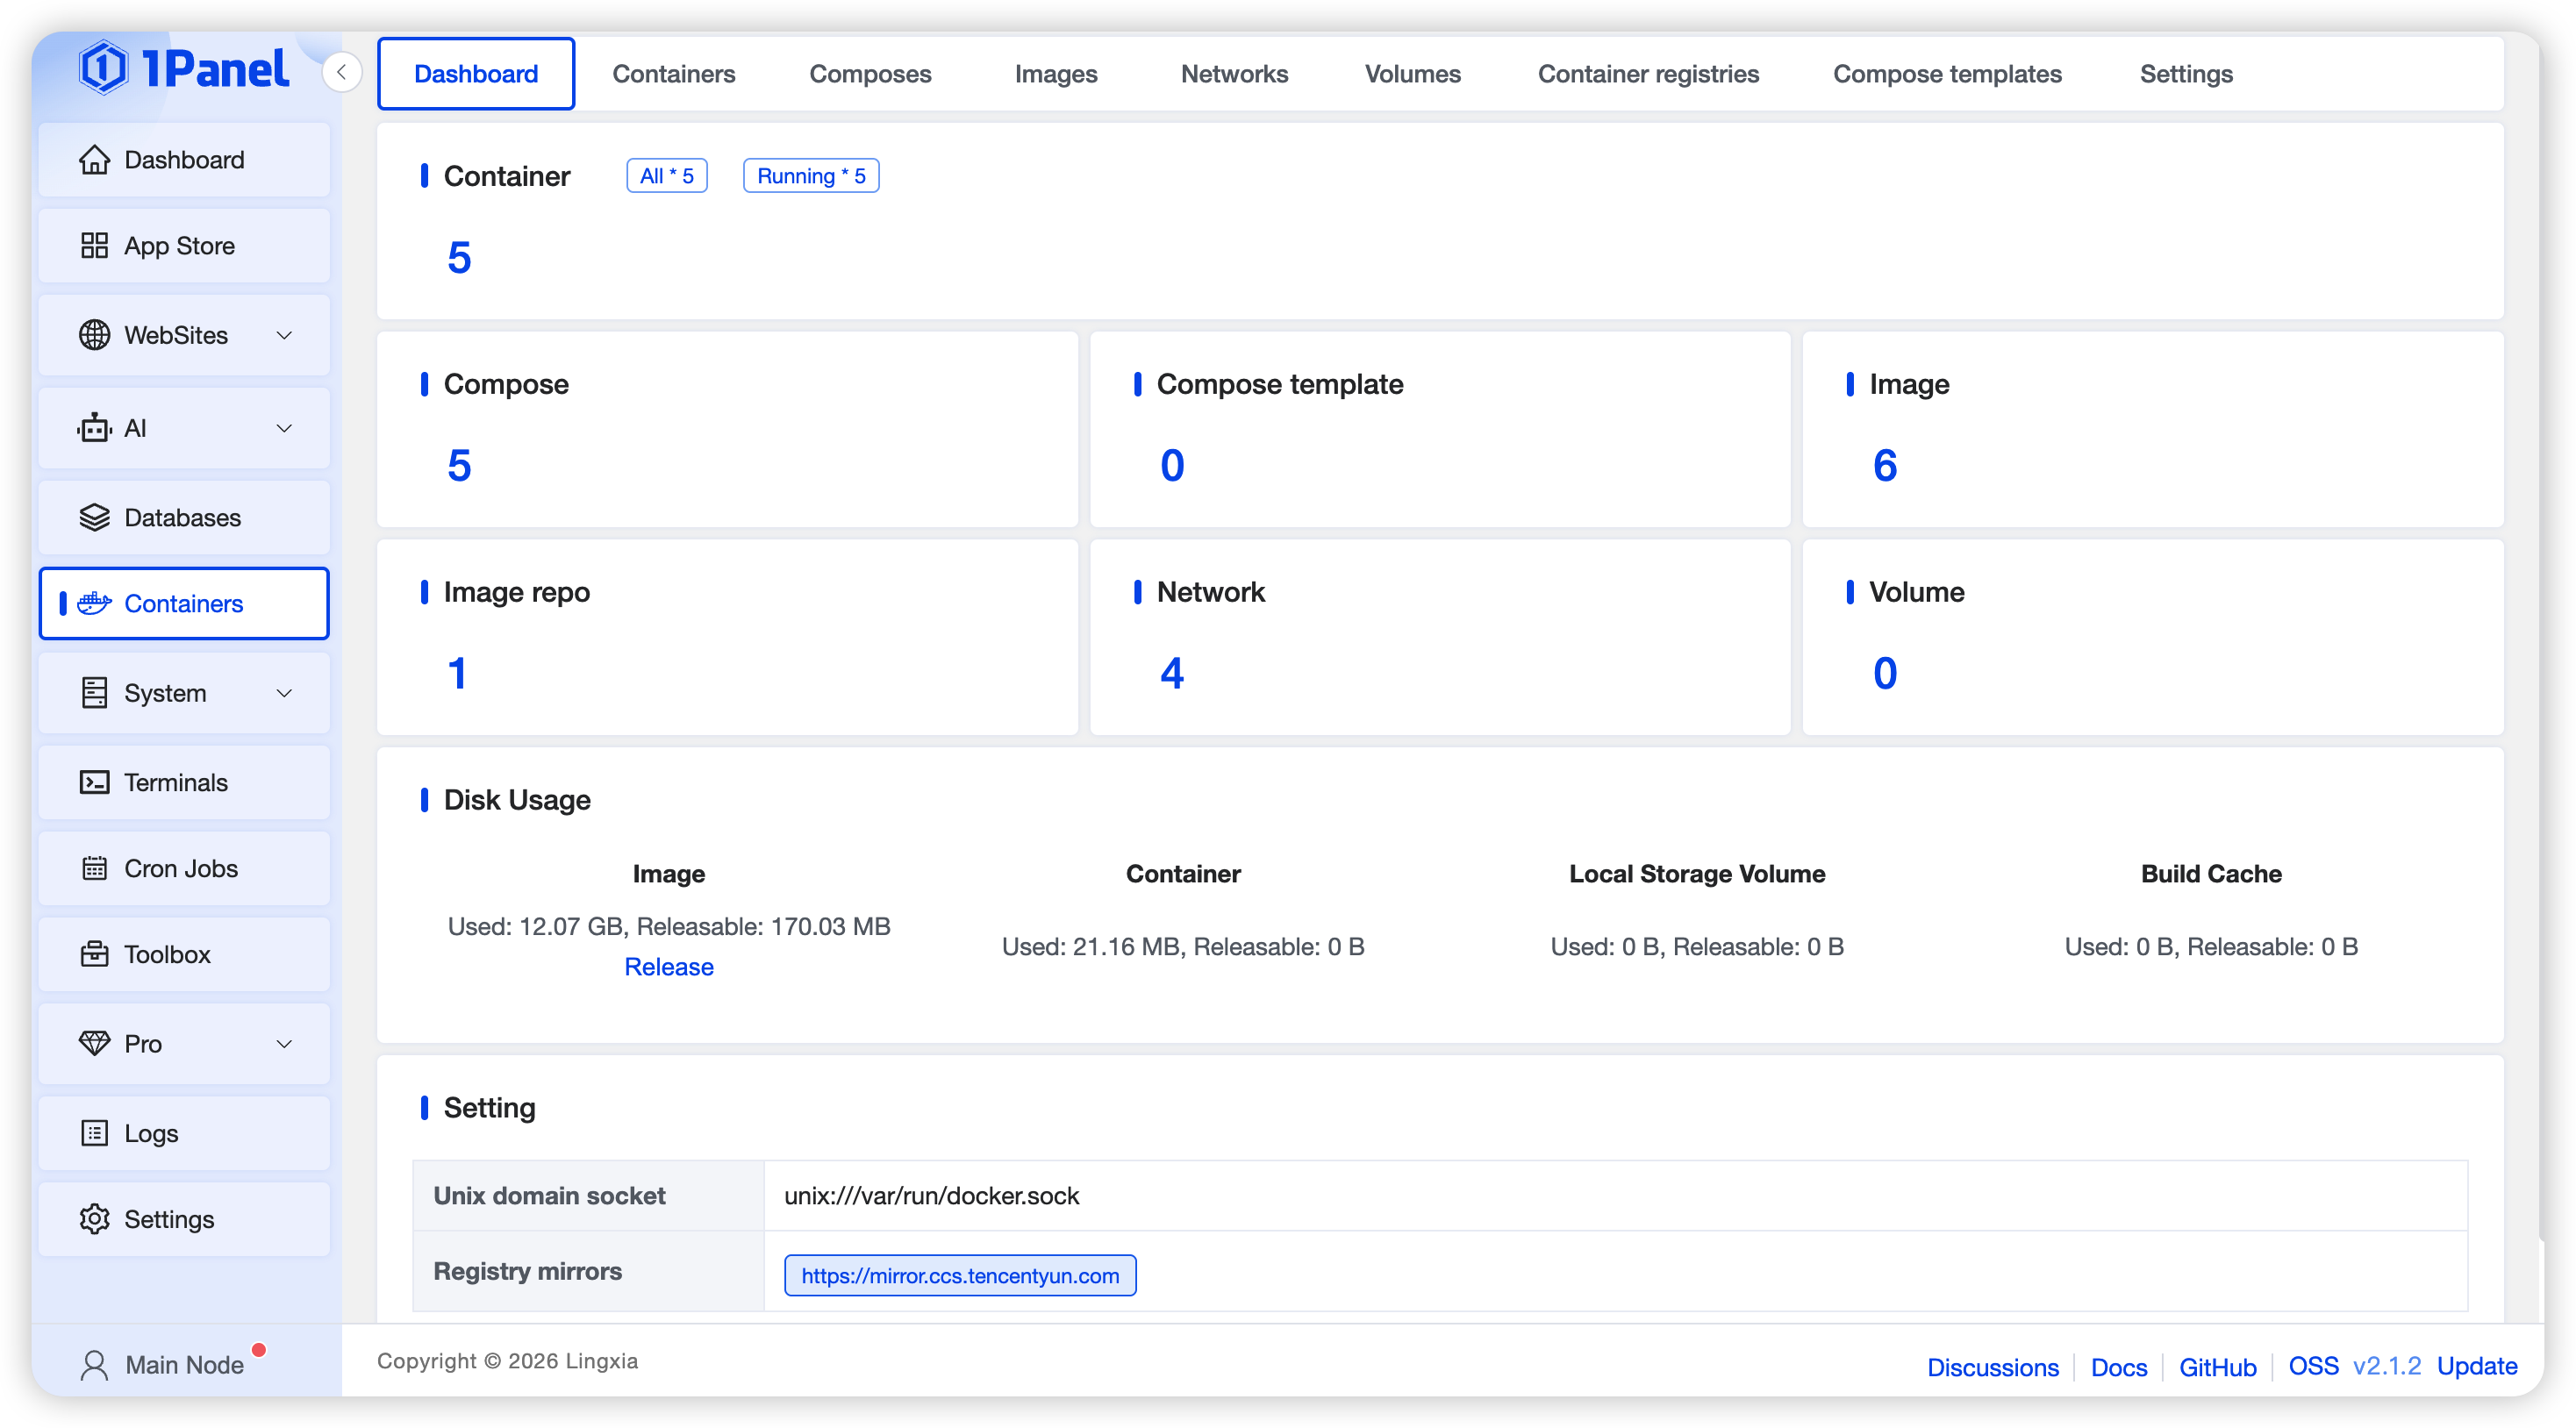Click the sidebar Settings gear icon
The image size is (2576, 1428).
tap(94, 1220)
